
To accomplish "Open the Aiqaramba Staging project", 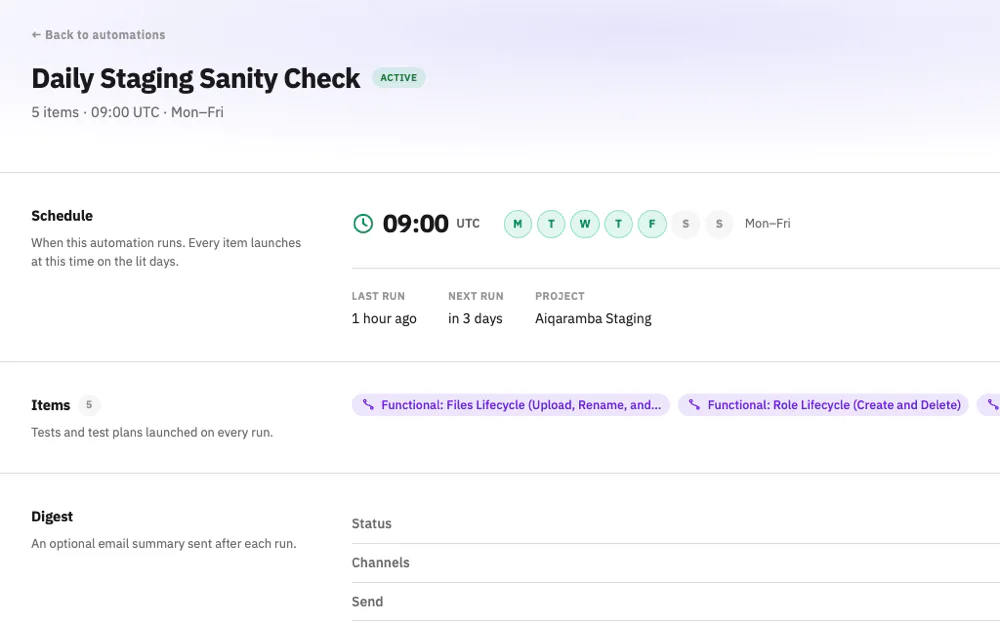I will pos(593,318).
